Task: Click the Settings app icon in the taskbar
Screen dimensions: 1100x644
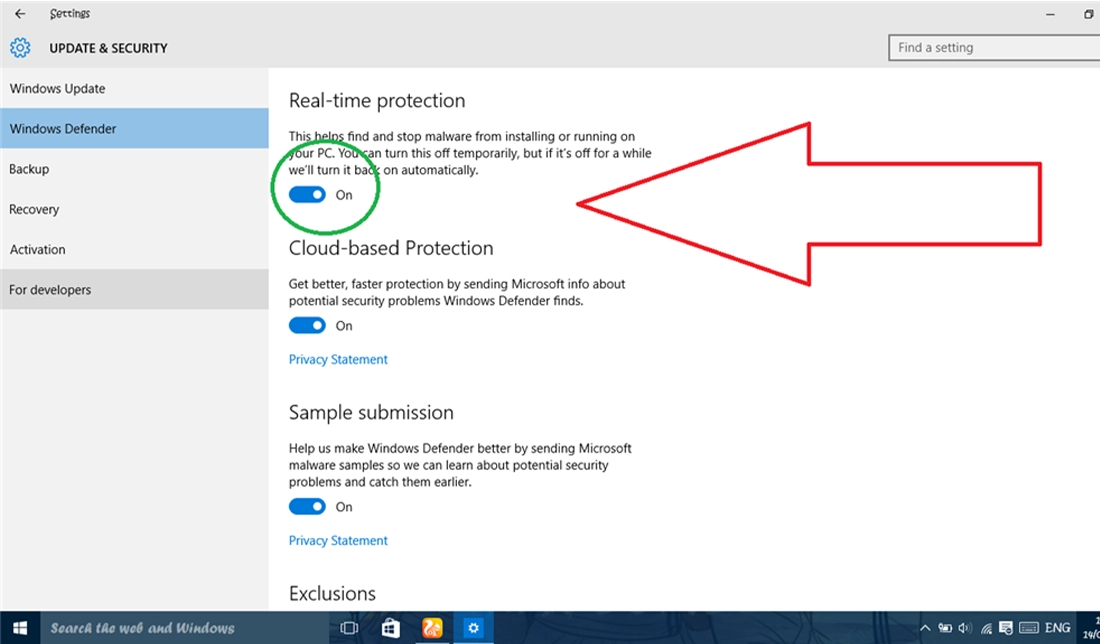Action: pyautogui.click(x=474, y=628)
